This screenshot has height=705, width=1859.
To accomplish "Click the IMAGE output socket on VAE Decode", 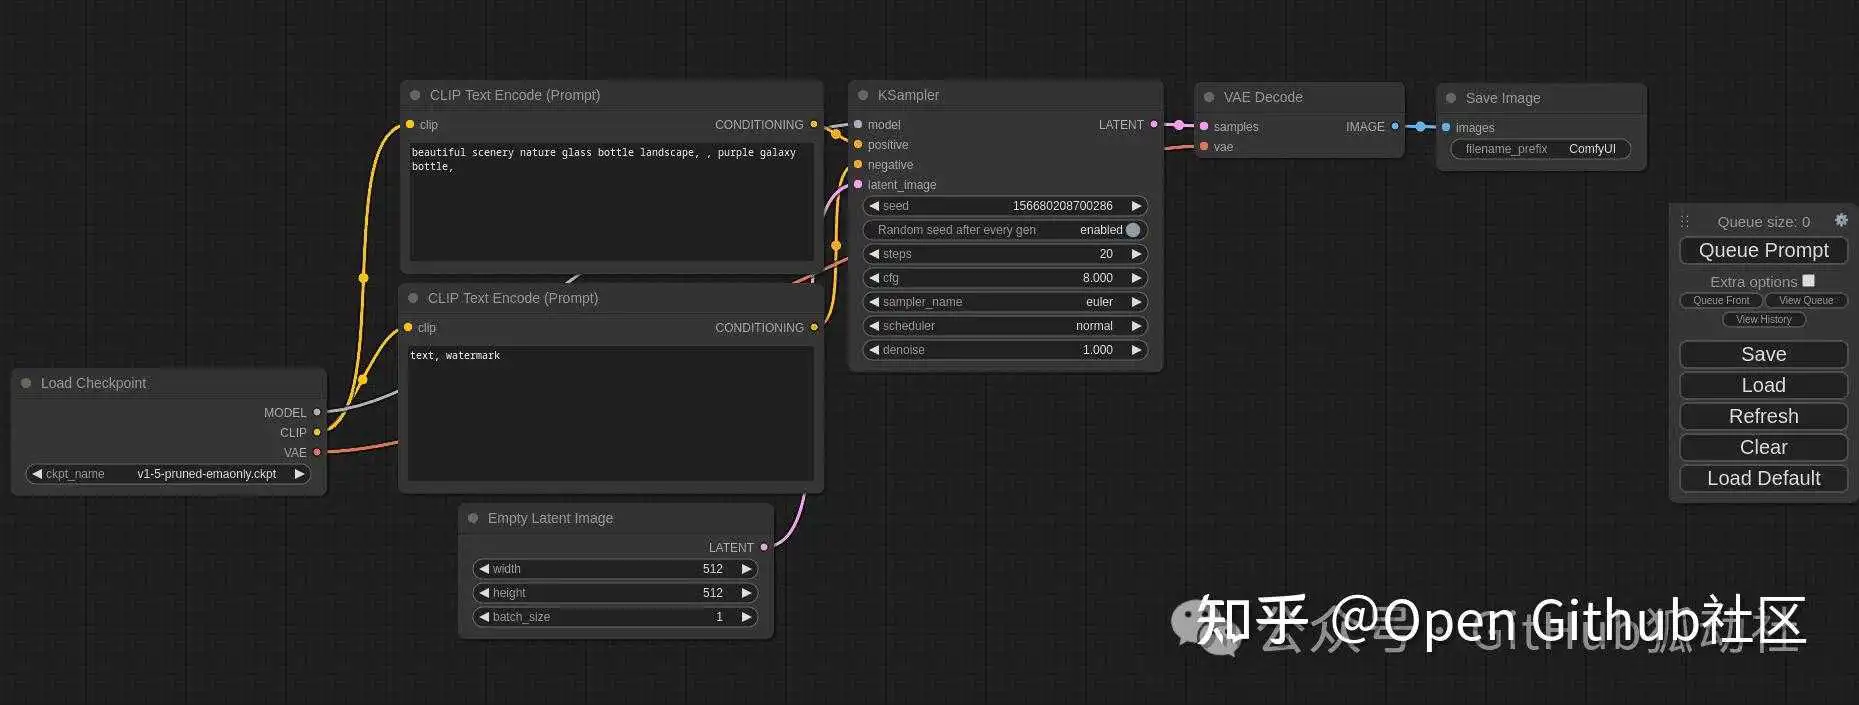I will point(1395,126).
